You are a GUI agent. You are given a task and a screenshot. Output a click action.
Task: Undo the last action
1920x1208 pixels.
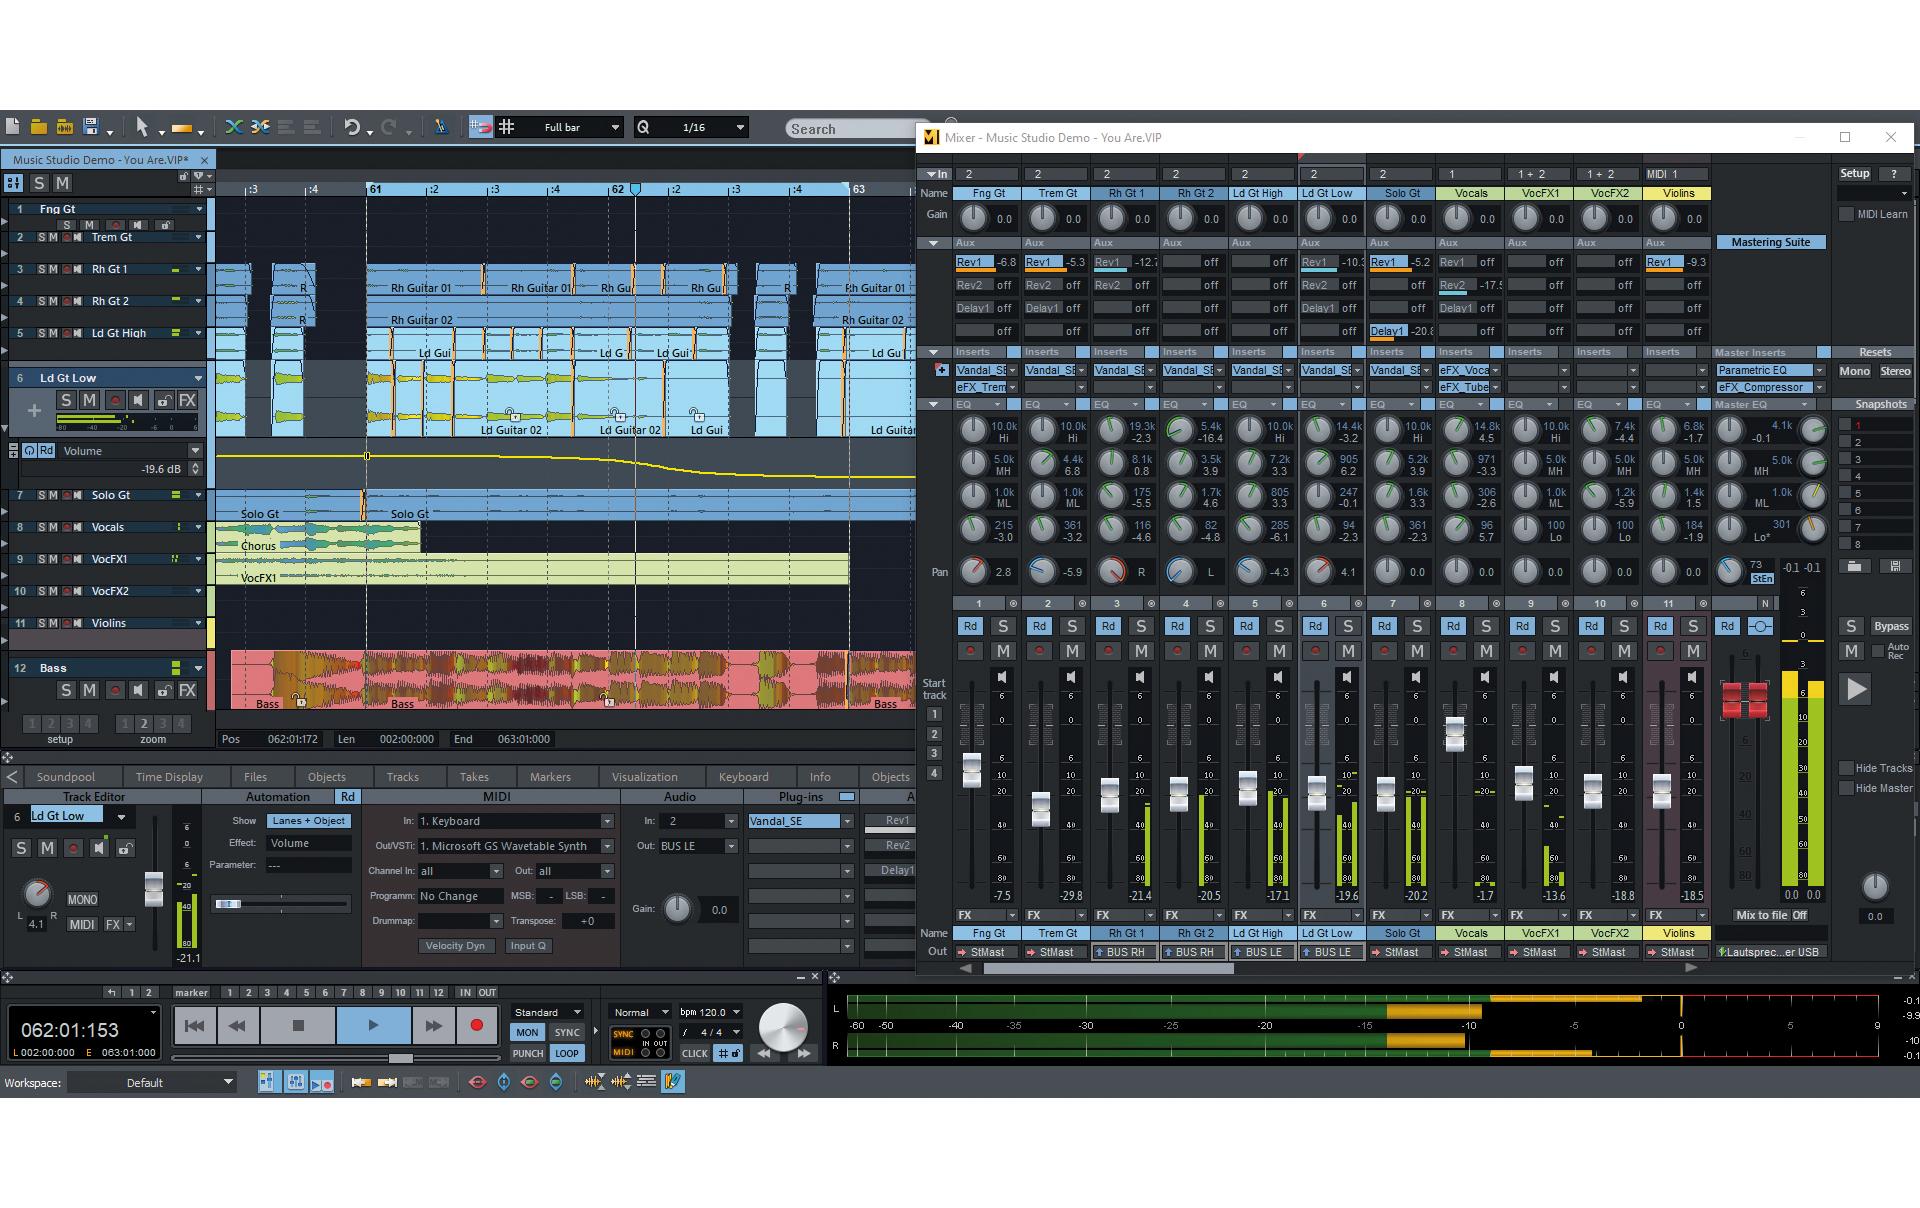click(352, 127)
